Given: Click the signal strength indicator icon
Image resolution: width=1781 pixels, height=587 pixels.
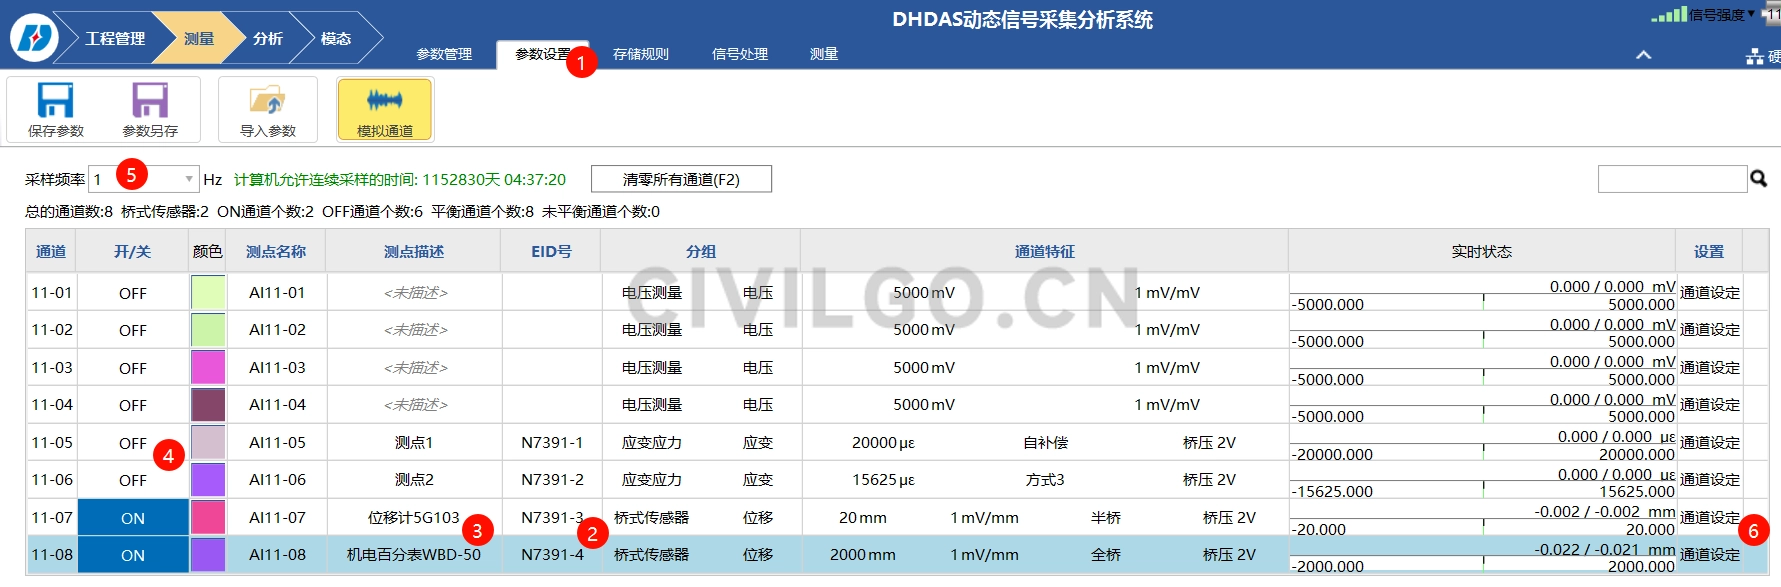Looking at the screenshot, I should (1668, 15).
